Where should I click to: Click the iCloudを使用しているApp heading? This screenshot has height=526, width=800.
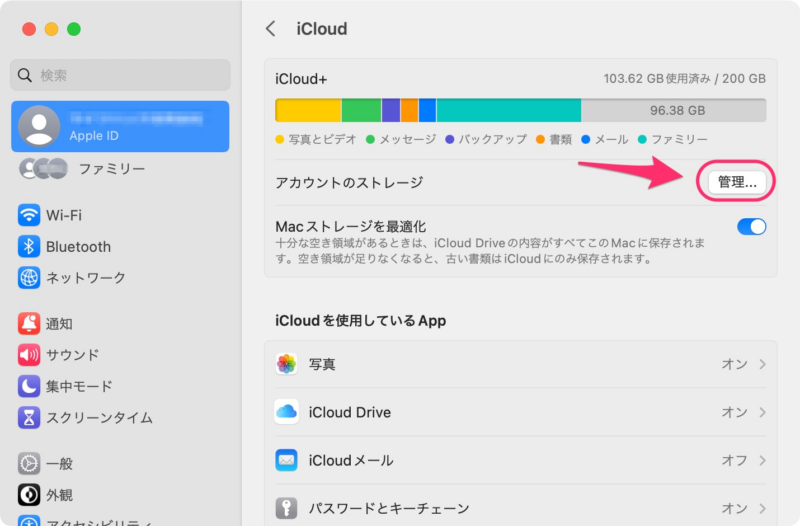360,320
